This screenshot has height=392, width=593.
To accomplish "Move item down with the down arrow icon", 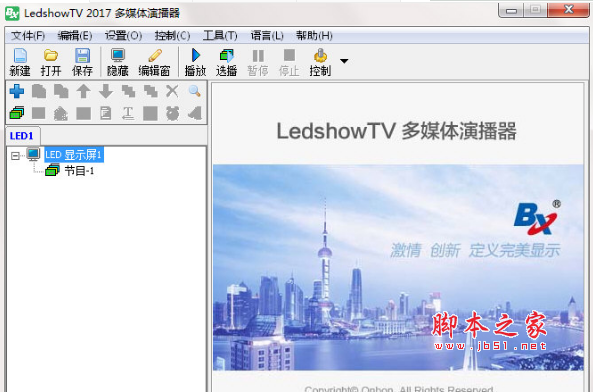I will click(106, 91).
